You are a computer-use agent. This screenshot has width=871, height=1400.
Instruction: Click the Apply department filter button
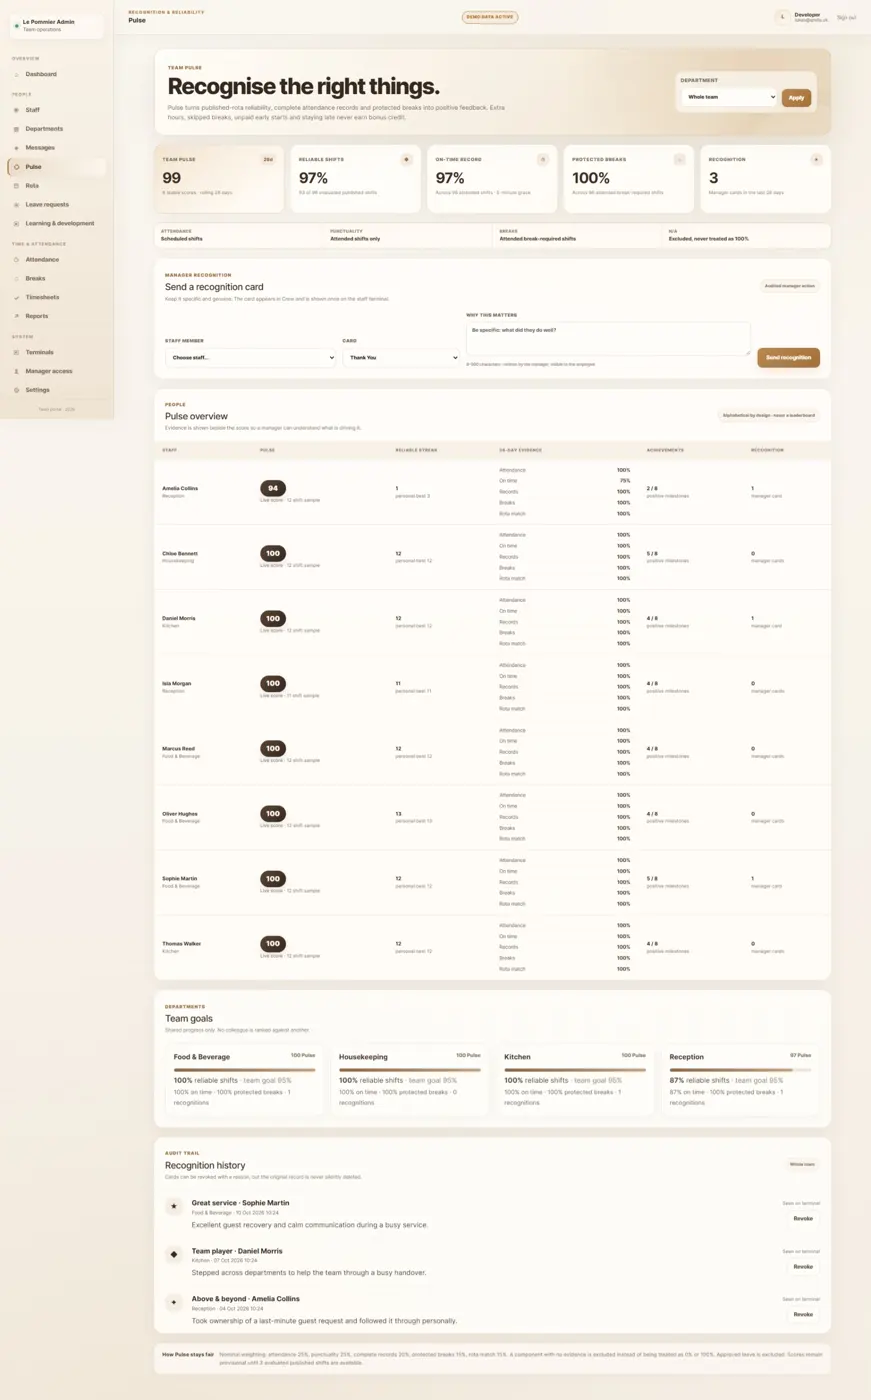click(x=796, y=98)
